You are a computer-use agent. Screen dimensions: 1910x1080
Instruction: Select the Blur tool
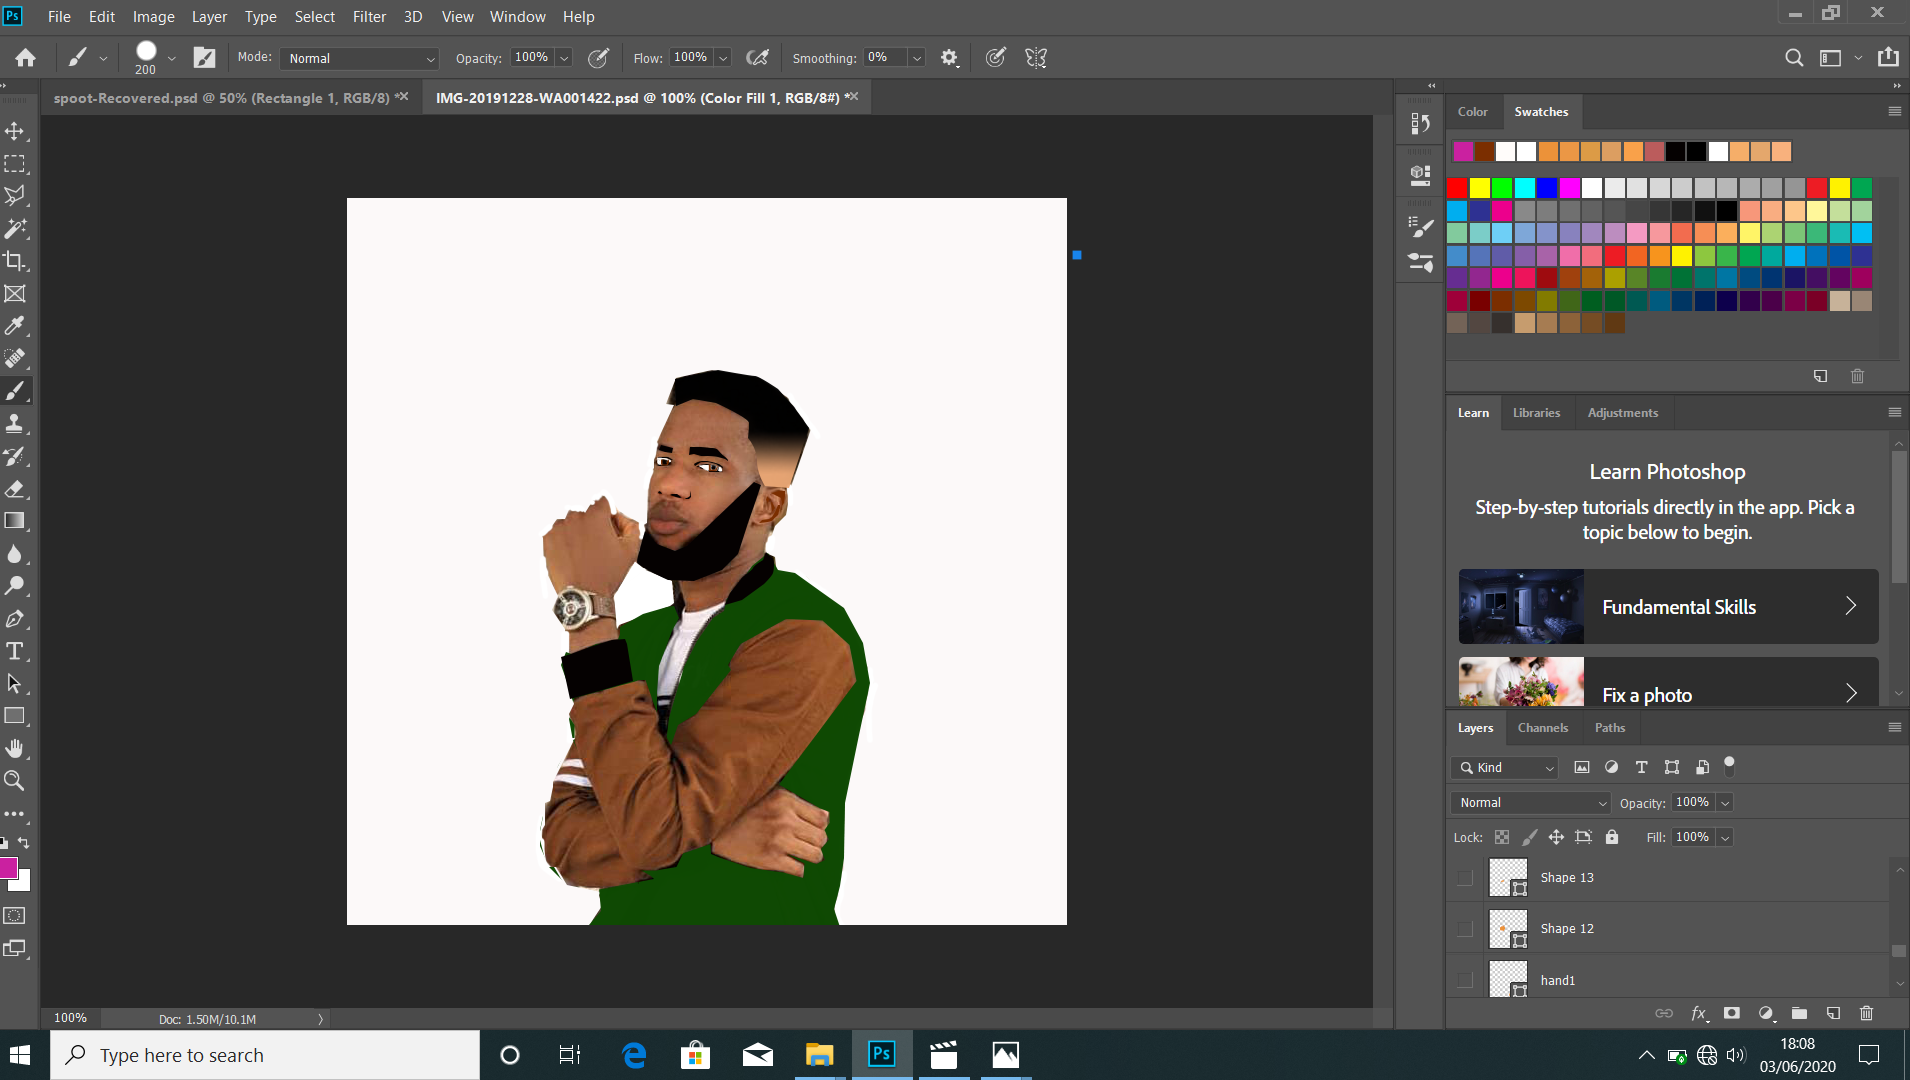tap(15, 554)
